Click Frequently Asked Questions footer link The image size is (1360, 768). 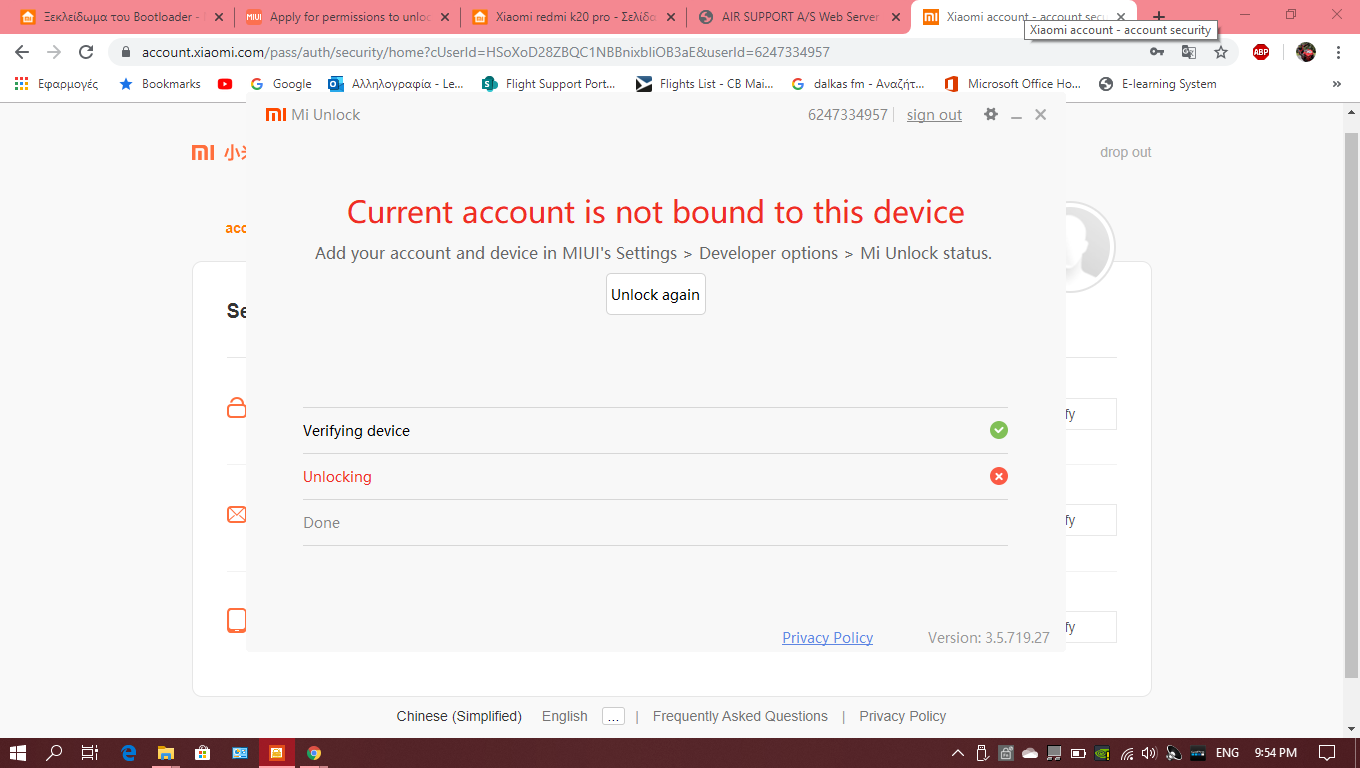(x=740, y=716)
